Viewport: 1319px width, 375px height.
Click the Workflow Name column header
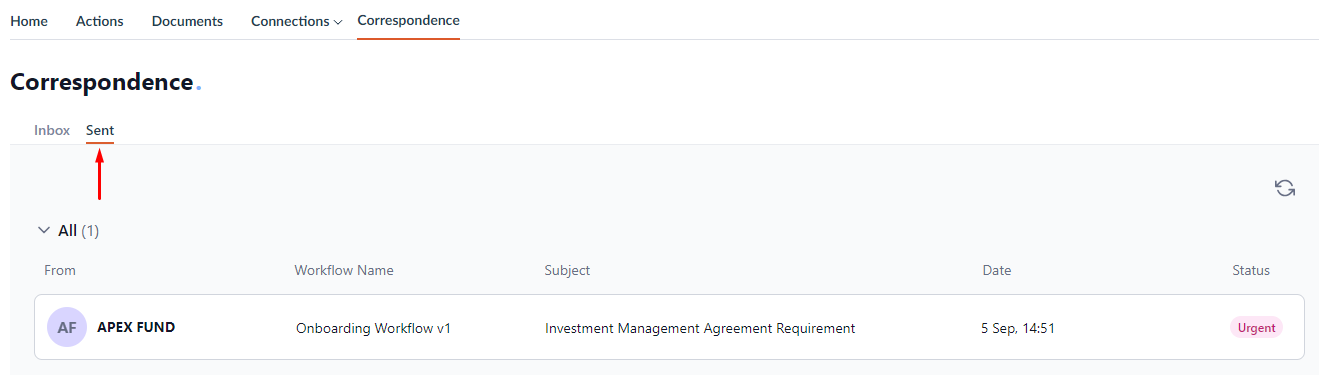coord(344,270)
